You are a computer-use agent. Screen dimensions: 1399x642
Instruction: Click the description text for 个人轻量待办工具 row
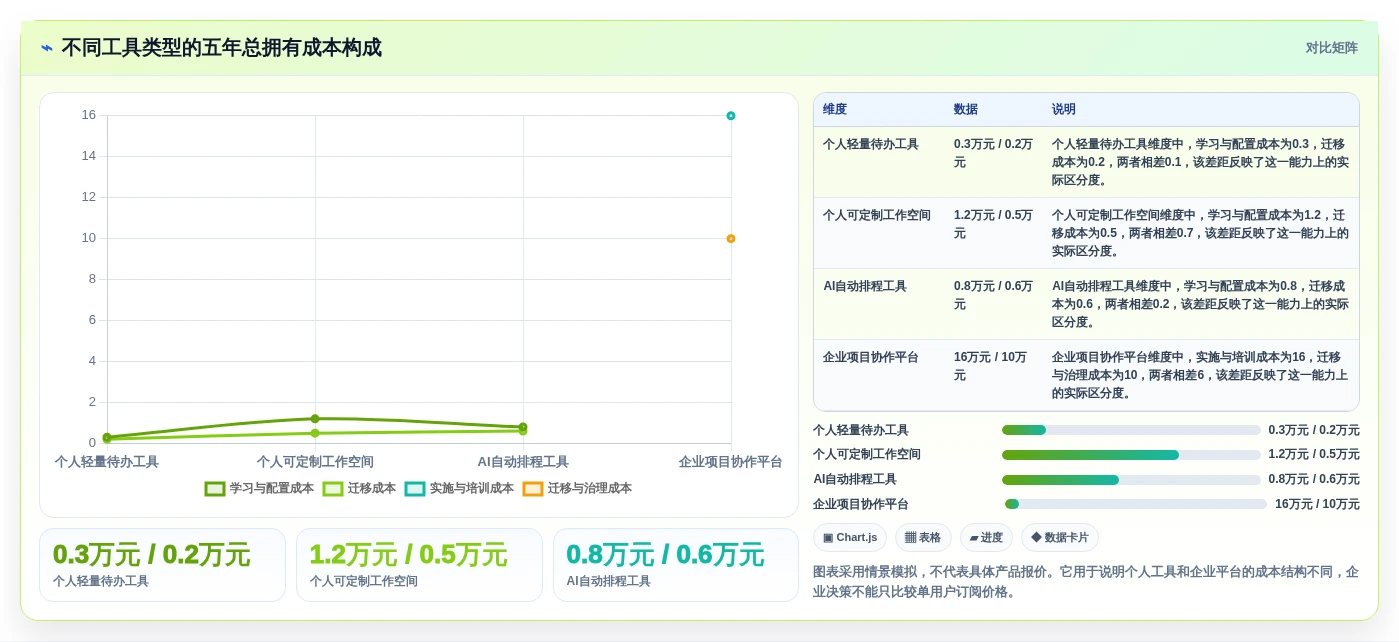coord(1200,163)
